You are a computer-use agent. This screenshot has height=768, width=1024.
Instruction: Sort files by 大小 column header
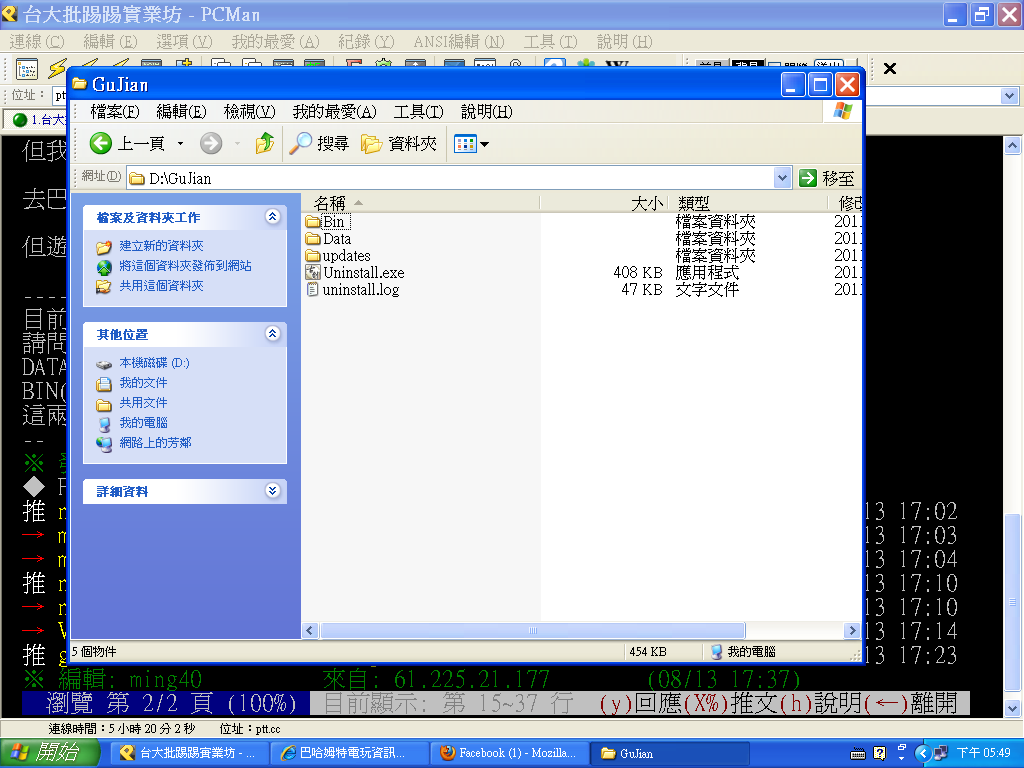point(603,203)
